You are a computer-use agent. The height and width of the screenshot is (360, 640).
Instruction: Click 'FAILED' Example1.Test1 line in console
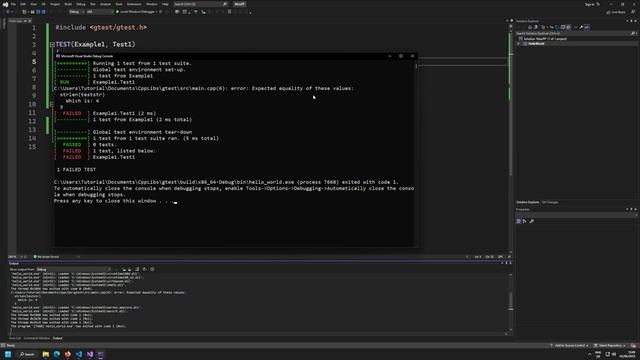[x=95, y=157]
